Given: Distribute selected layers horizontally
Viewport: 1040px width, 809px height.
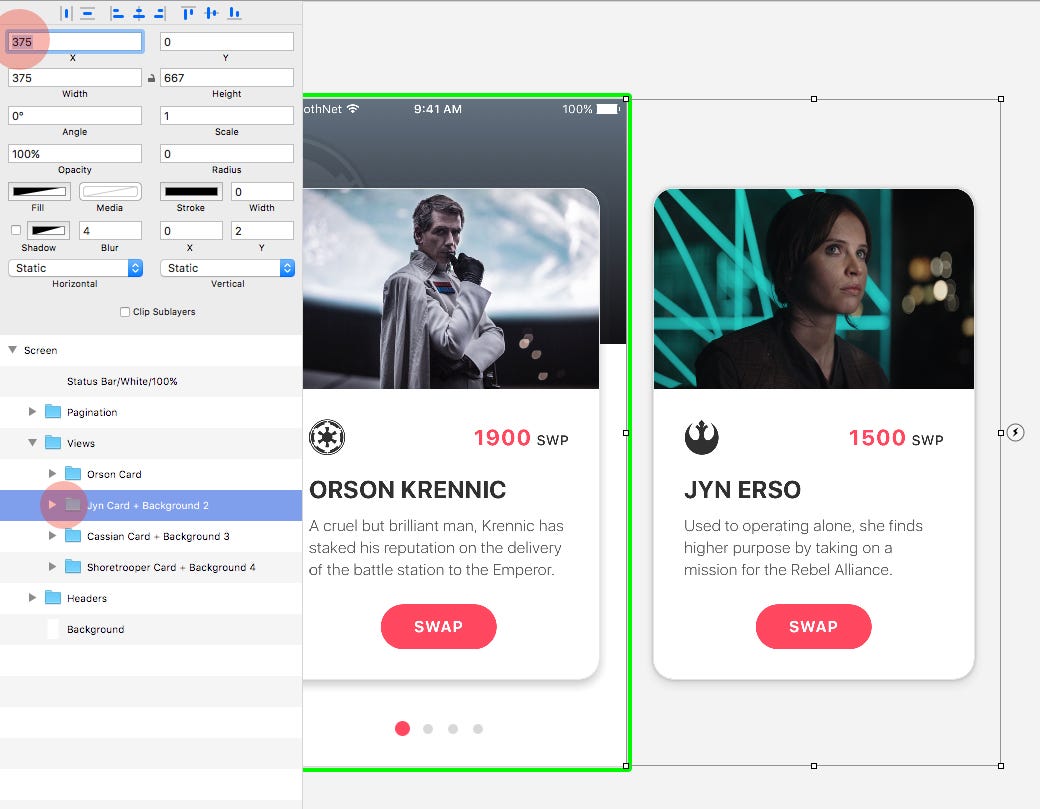Looking at the screenshot, I should tap(66, 13).
